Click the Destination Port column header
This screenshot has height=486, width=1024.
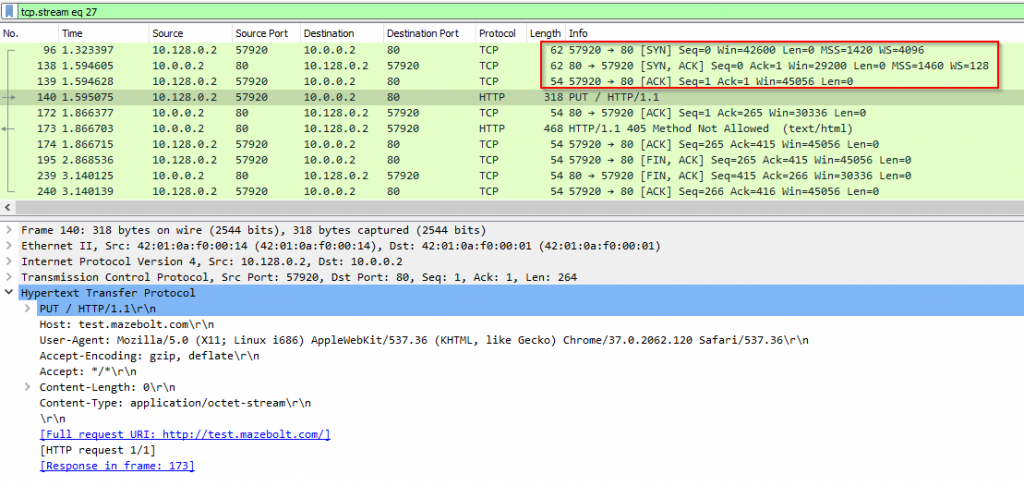[422, 34]
